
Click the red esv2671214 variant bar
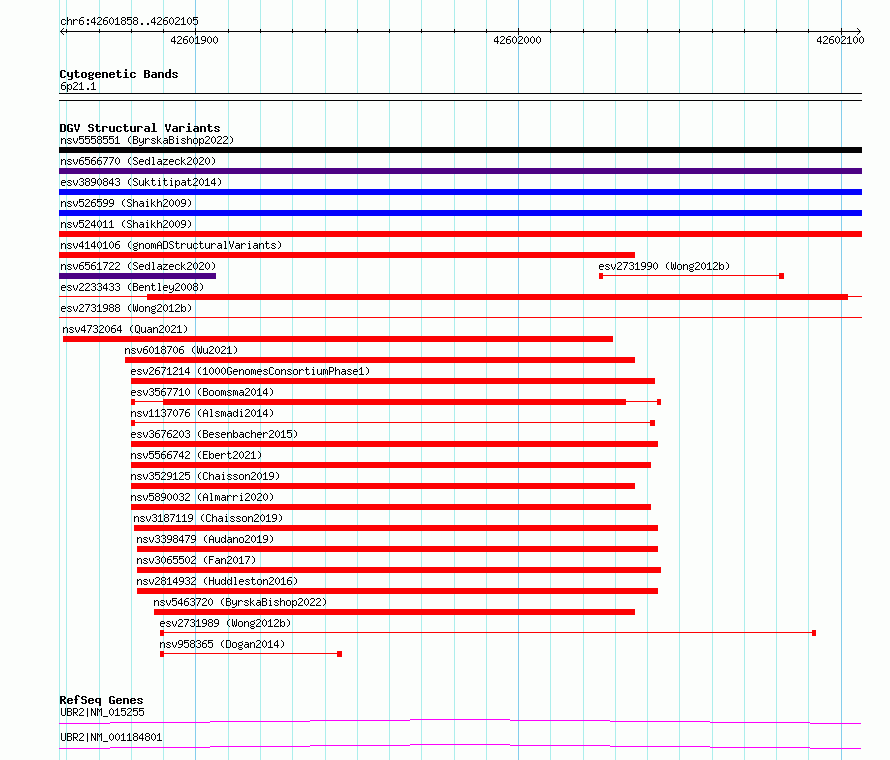point(393,381)
